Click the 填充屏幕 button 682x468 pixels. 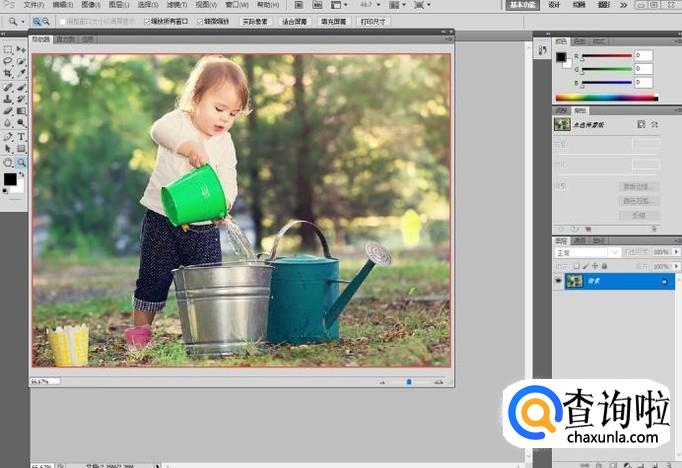pos(334,21)
